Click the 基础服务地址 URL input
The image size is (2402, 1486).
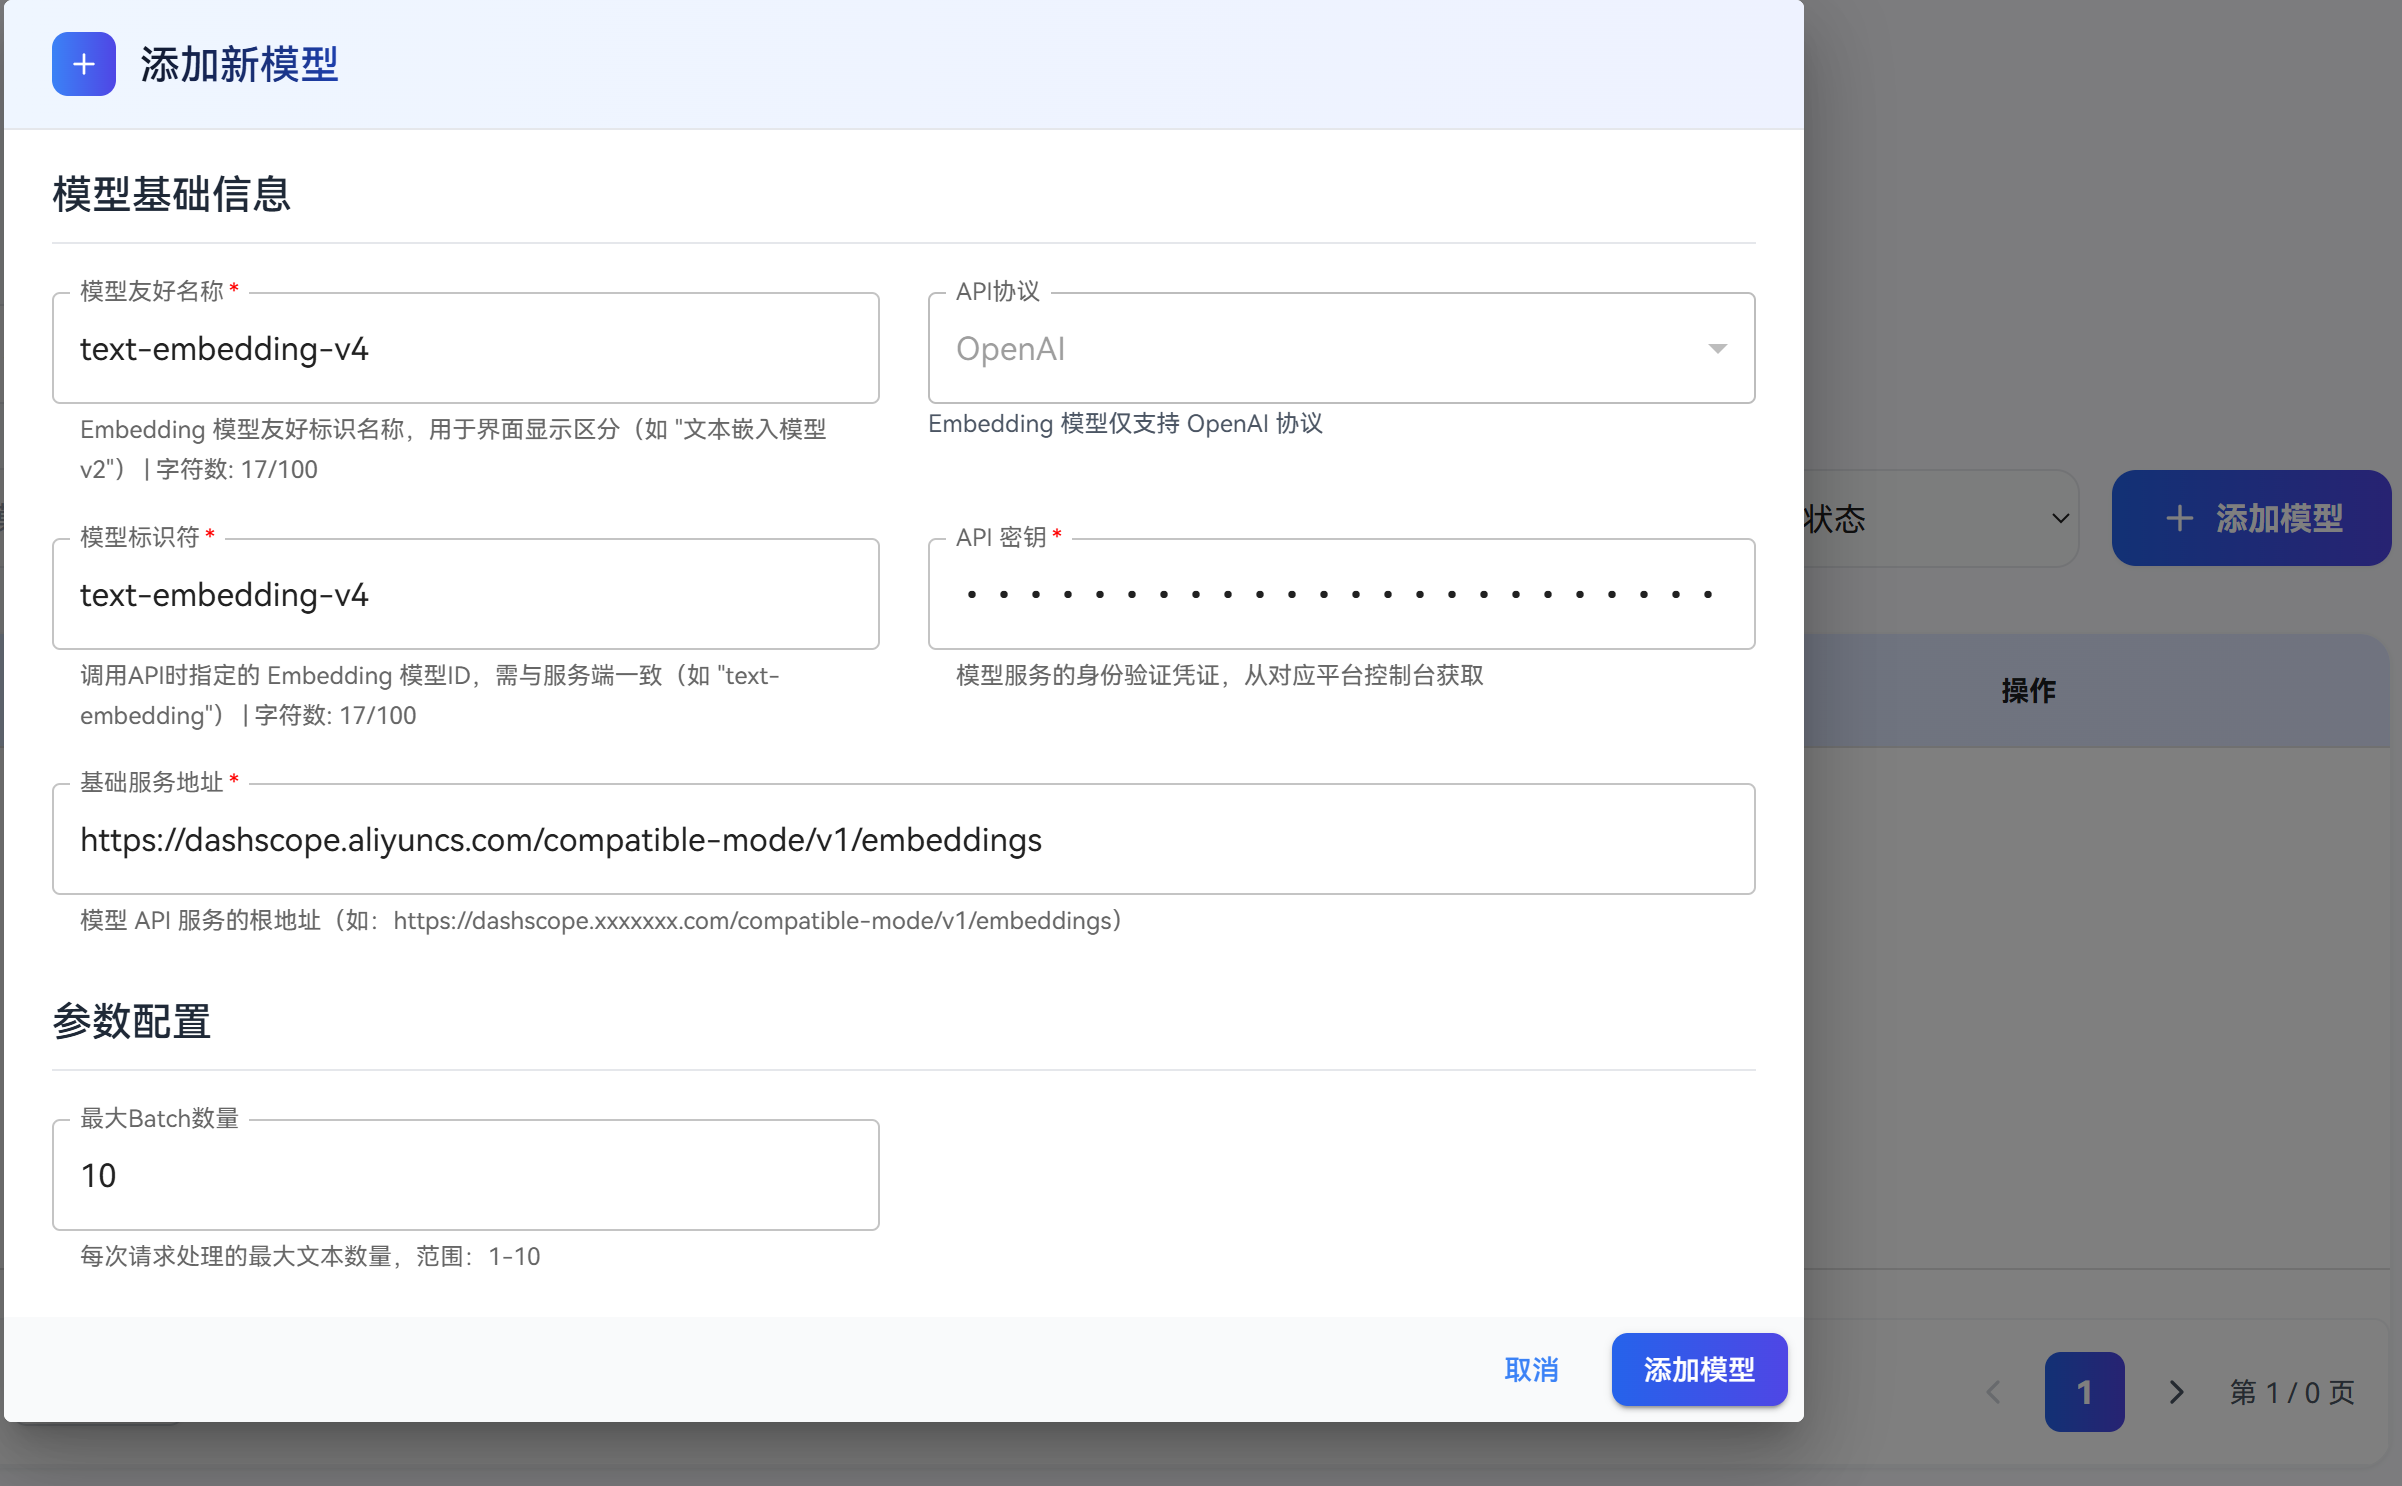[903, 840]
